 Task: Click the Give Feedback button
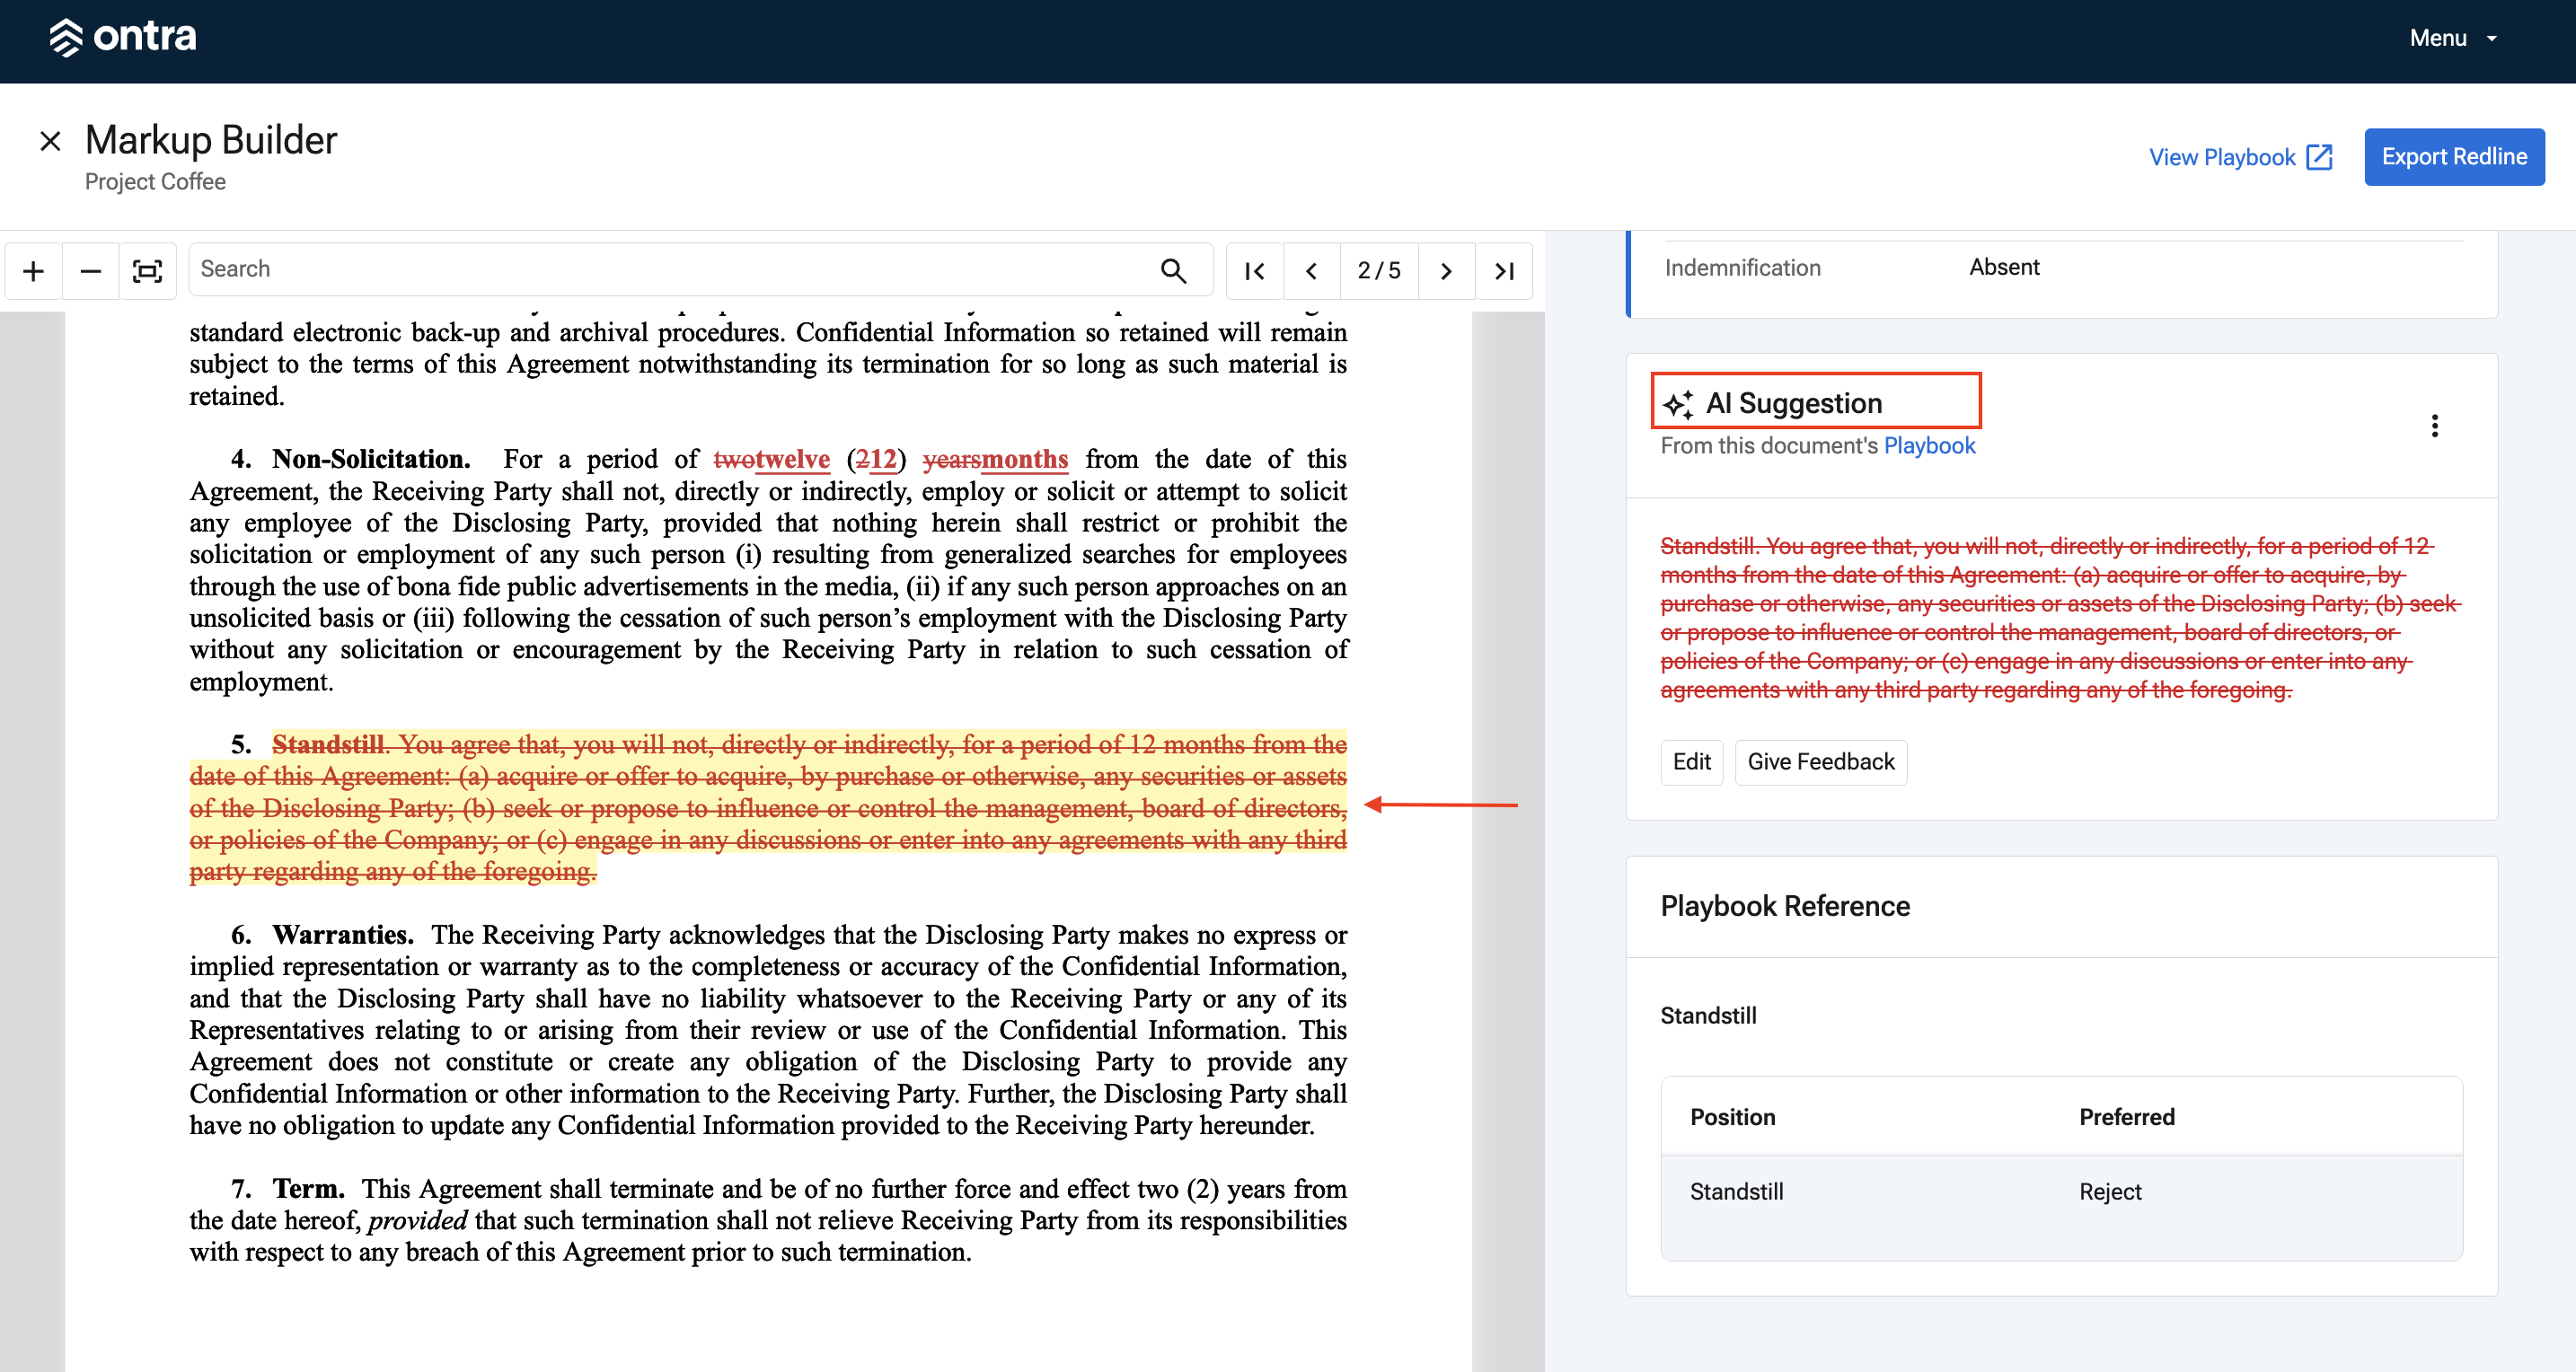[1821, 762]
